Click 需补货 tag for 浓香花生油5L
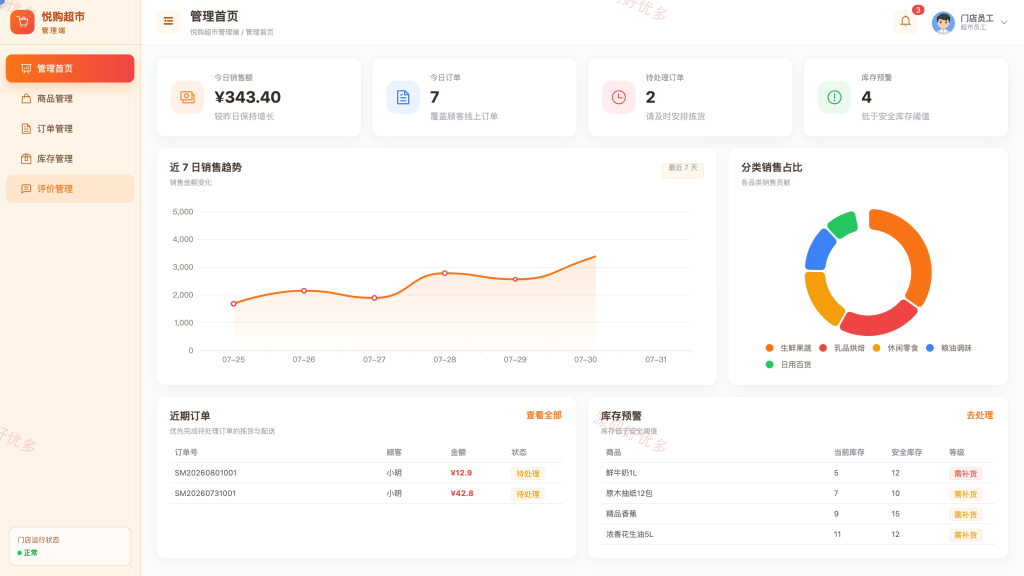Viewport: 1024px width, 576px height. coord(965,535)
